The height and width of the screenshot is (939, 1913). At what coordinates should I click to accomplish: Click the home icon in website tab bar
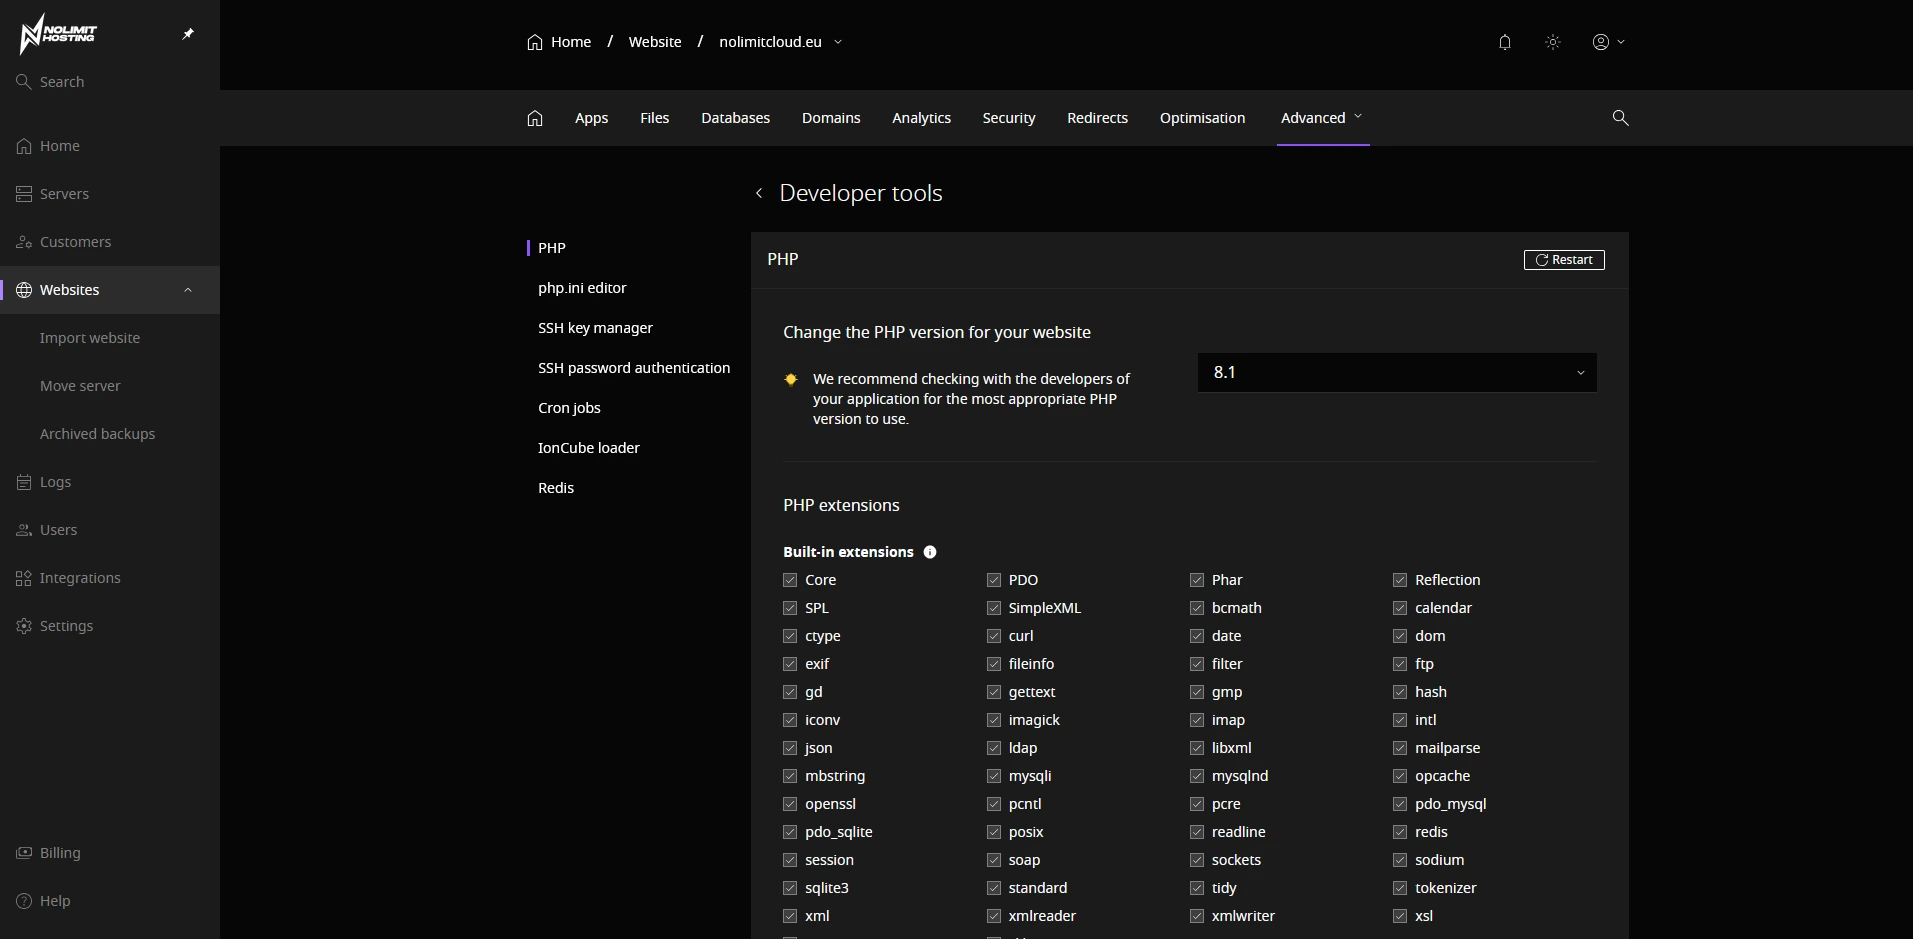tap(535, 118)
